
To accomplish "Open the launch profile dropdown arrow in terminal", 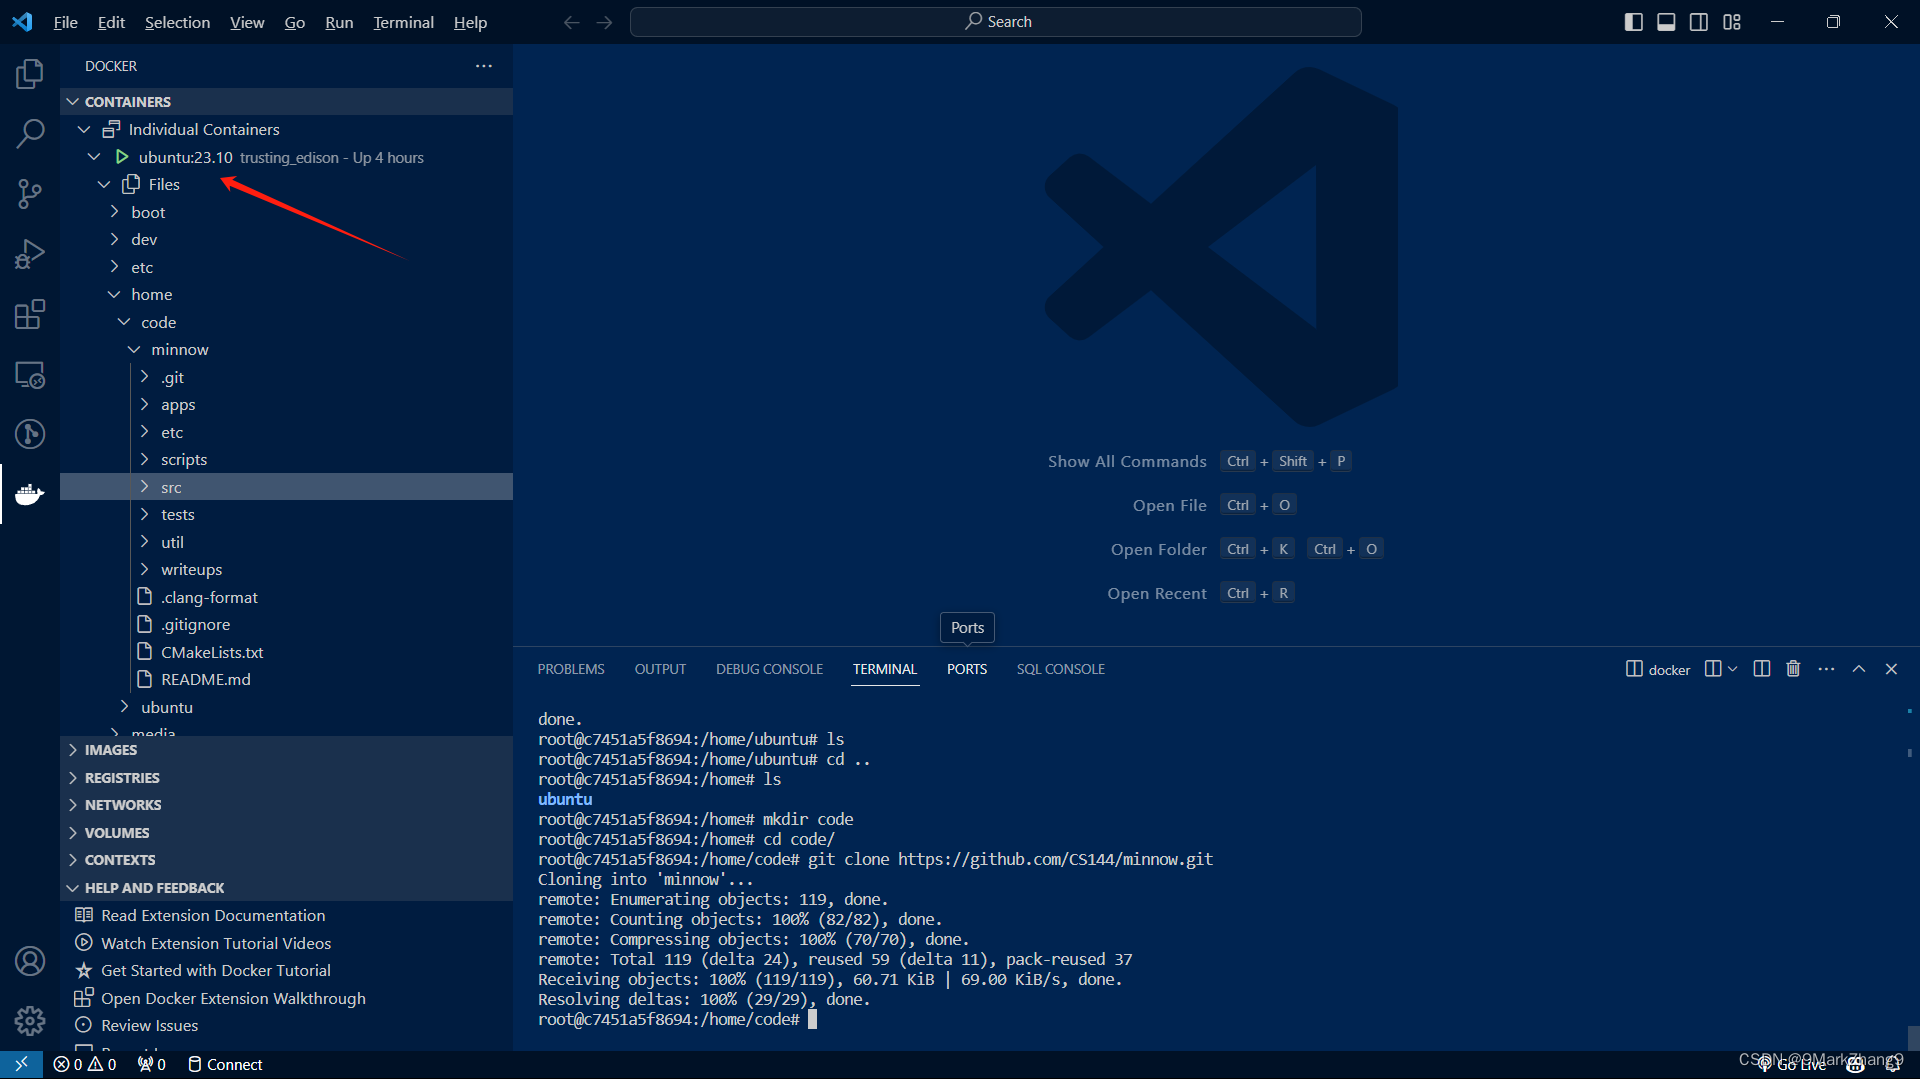I will point(1733,669).
